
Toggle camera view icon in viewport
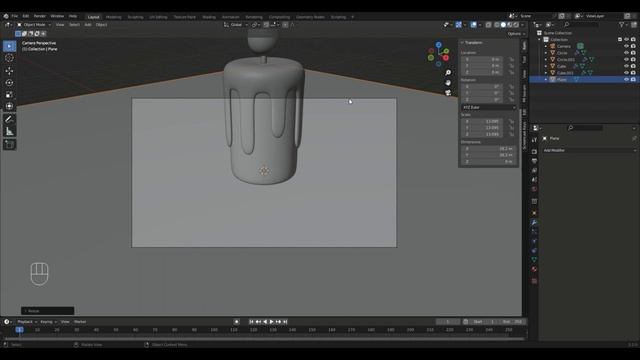coord(448,93)
